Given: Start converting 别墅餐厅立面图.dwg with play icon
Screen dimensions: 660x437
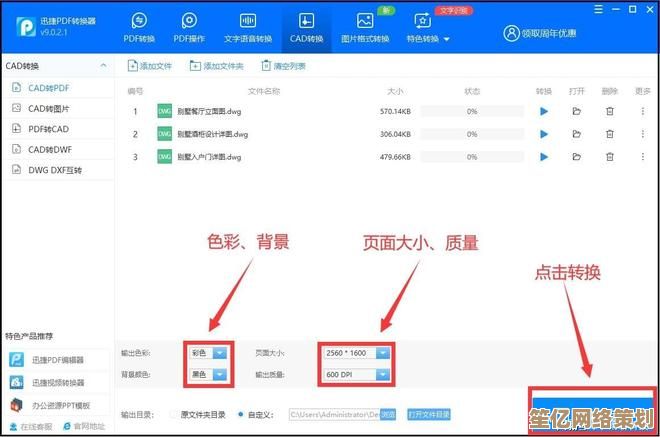Looking at the screenshot, I should [x=544, y=111].
